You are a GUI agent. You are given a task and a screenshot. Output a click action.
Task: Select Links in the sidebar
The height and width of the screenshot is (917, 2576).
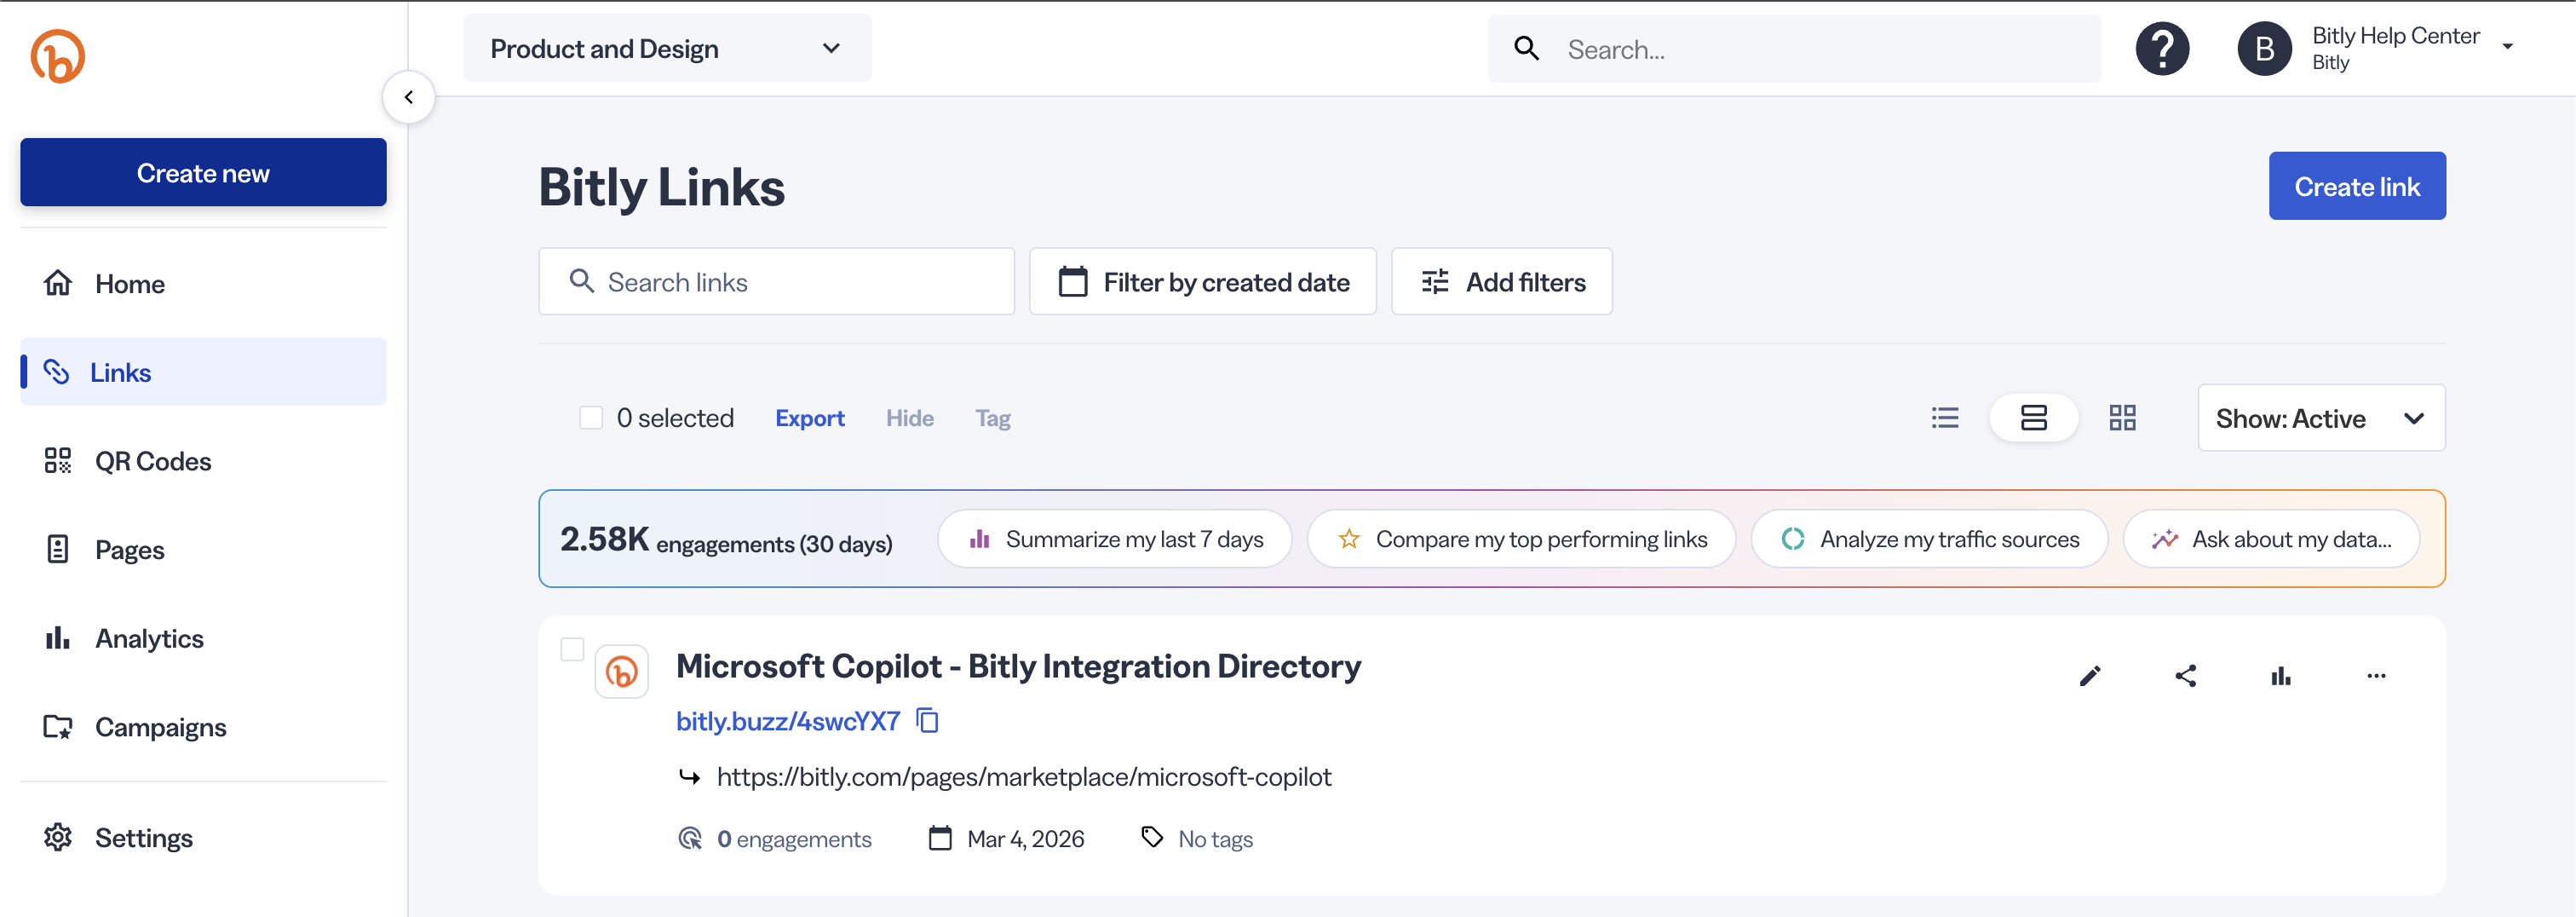203,372
